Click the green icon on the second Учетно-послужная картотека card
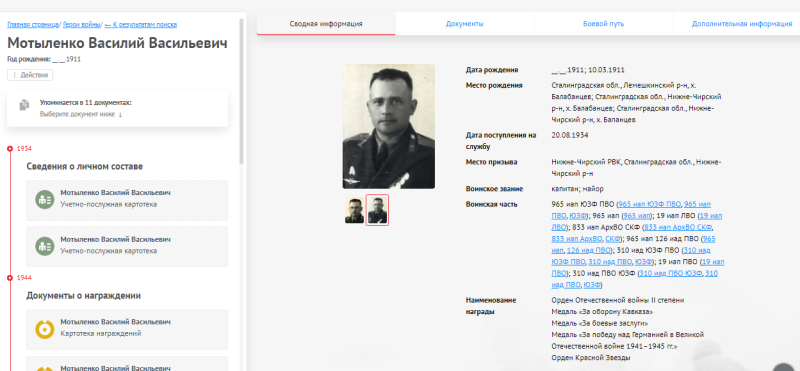The width and height of the screenshot is (800, 371). [45, 246]
